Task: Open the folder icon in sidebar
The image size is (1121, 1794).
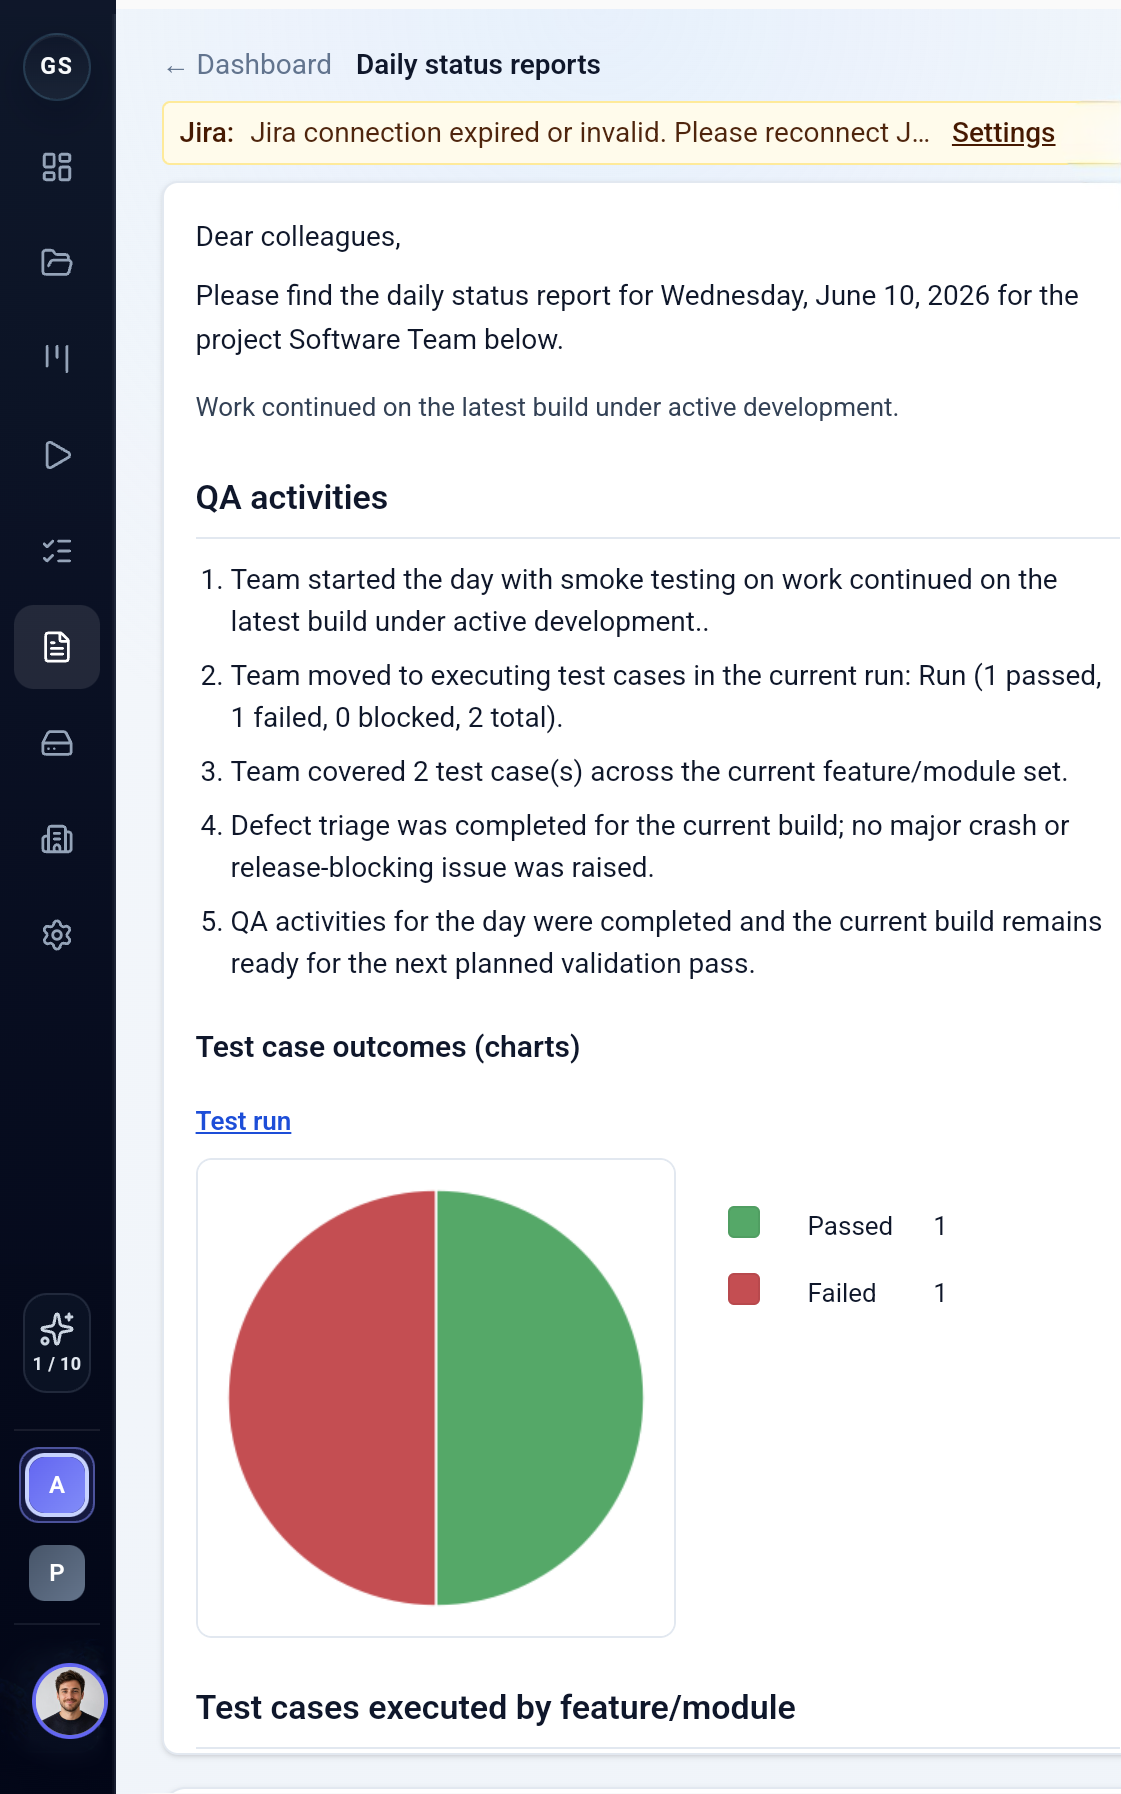Action: tap(57, 263)
